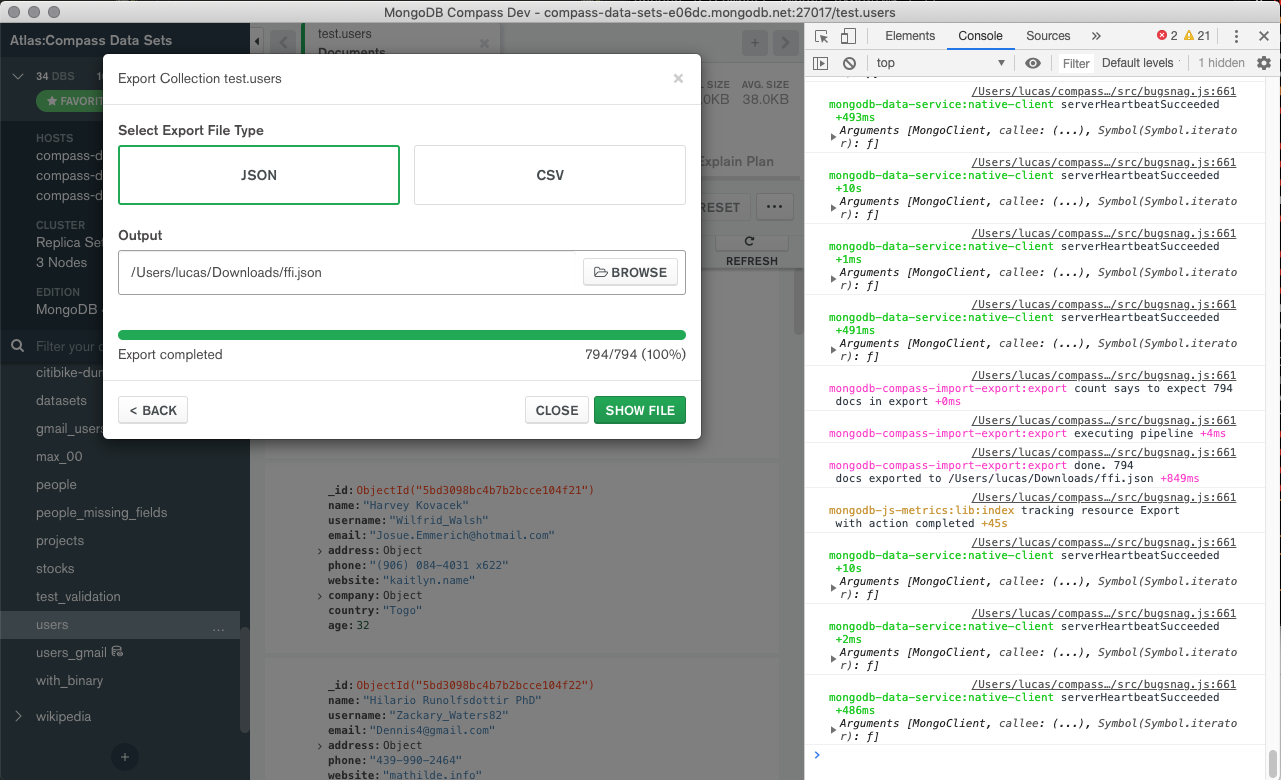The height and width of the screenshot is (780, 1281).
Task: Select the datasets collection
Action: pos(61,401)
